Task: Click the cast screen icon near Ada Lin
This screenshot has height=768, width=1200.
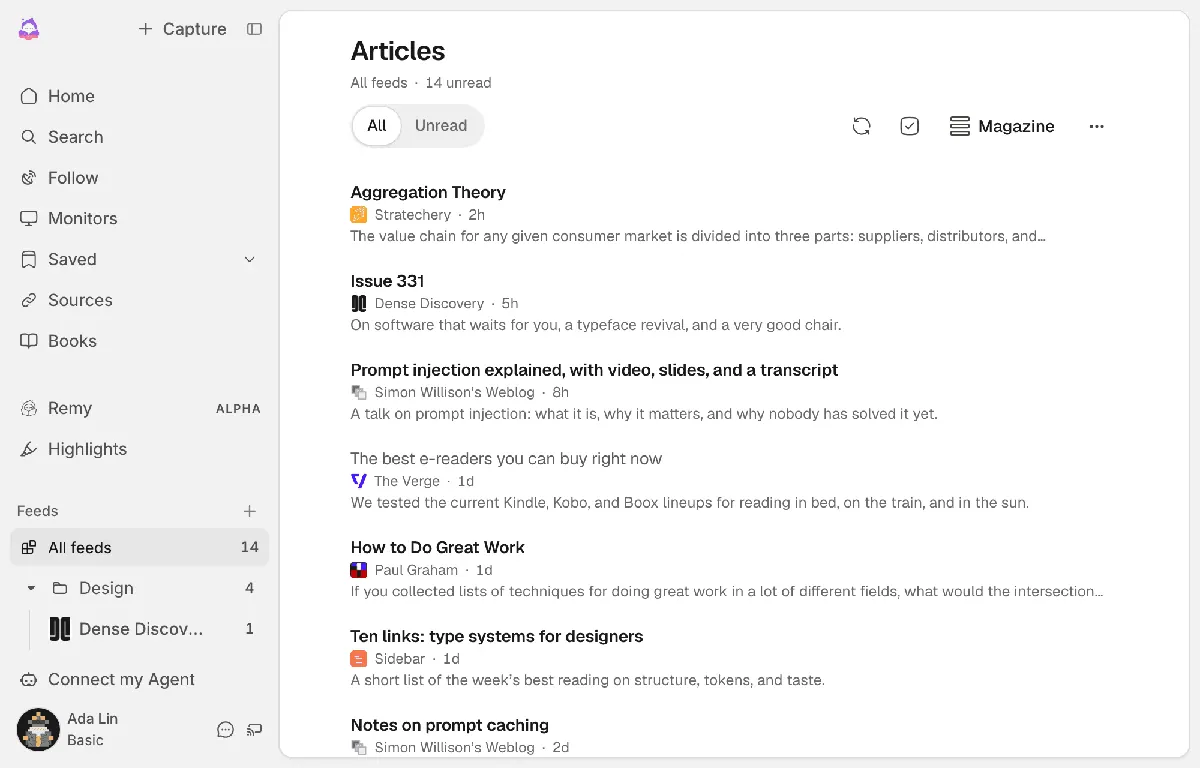Action: coord(254,730)
